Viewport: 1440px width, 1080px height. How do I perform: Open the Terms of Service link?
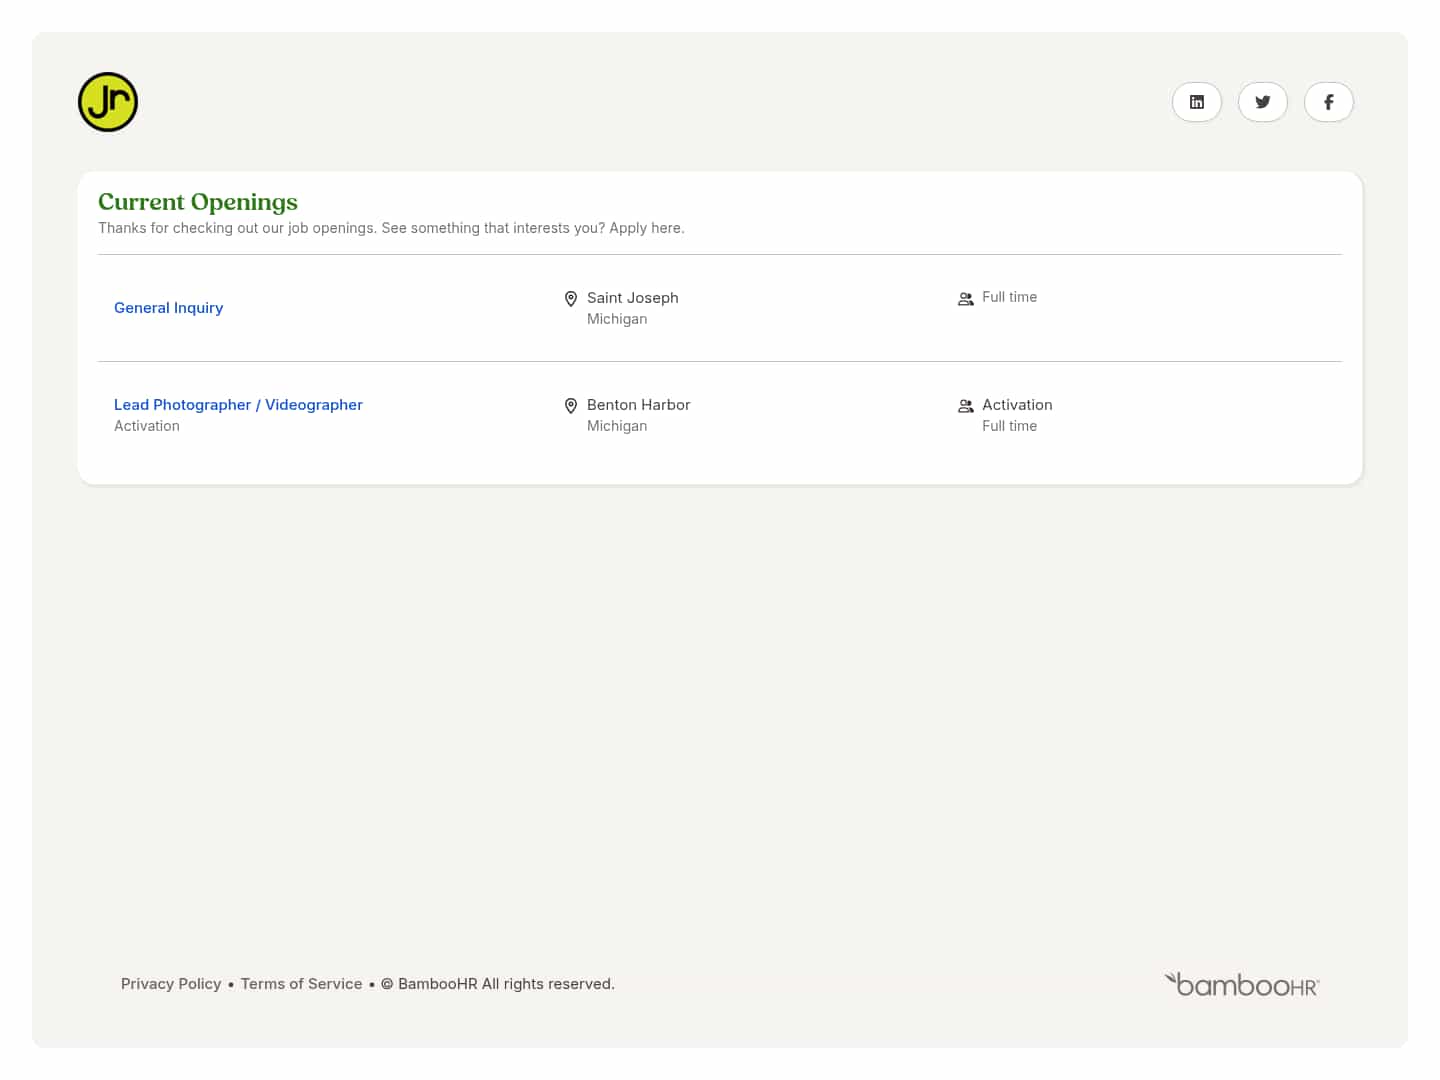302,984
